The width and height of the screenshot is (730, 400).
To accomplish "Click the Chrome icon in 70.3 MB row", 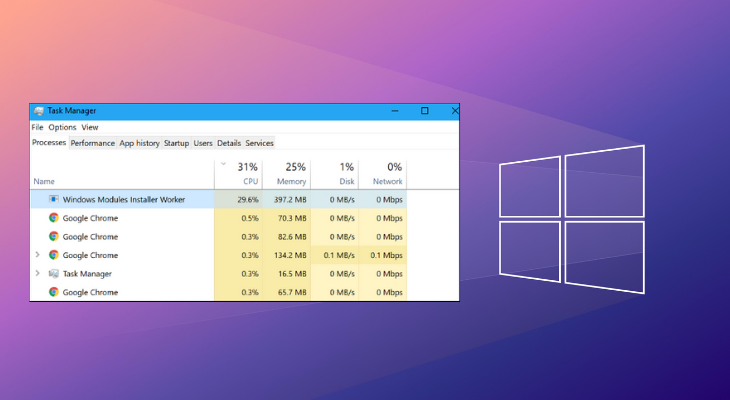I will [54, 218].
